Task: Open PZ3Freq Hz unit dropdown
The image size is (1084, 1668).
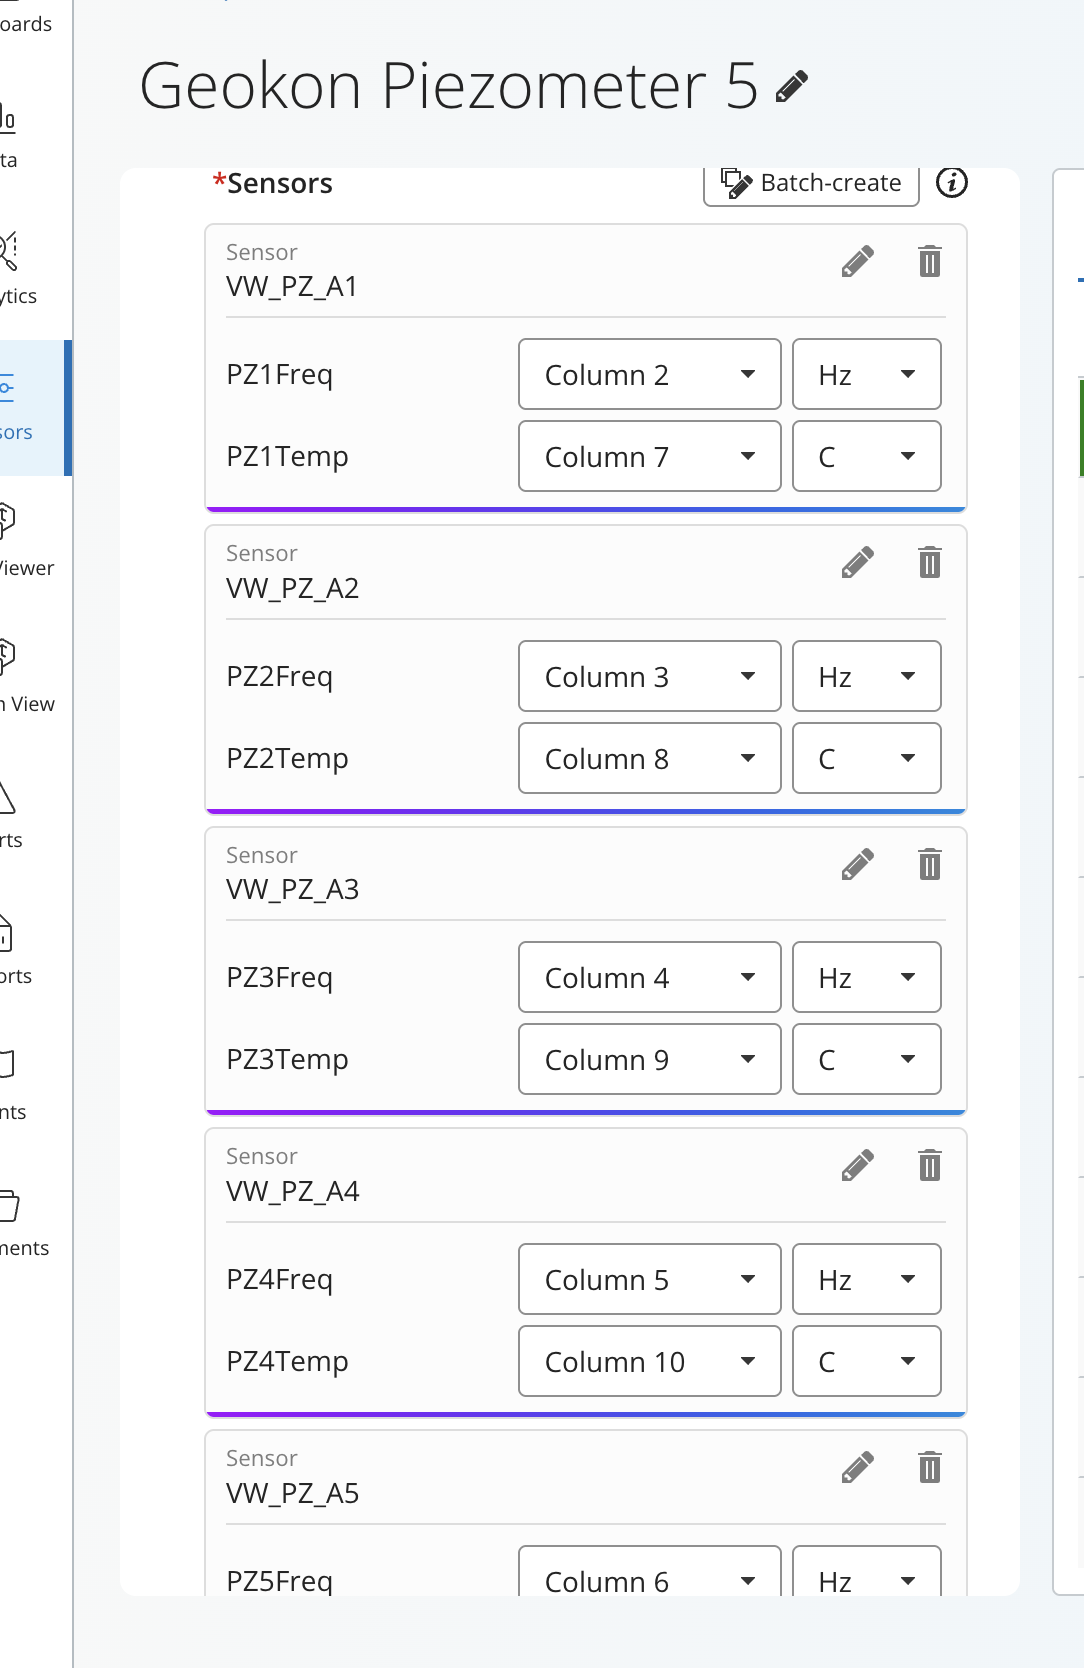Action: click(x=867, y=977)
